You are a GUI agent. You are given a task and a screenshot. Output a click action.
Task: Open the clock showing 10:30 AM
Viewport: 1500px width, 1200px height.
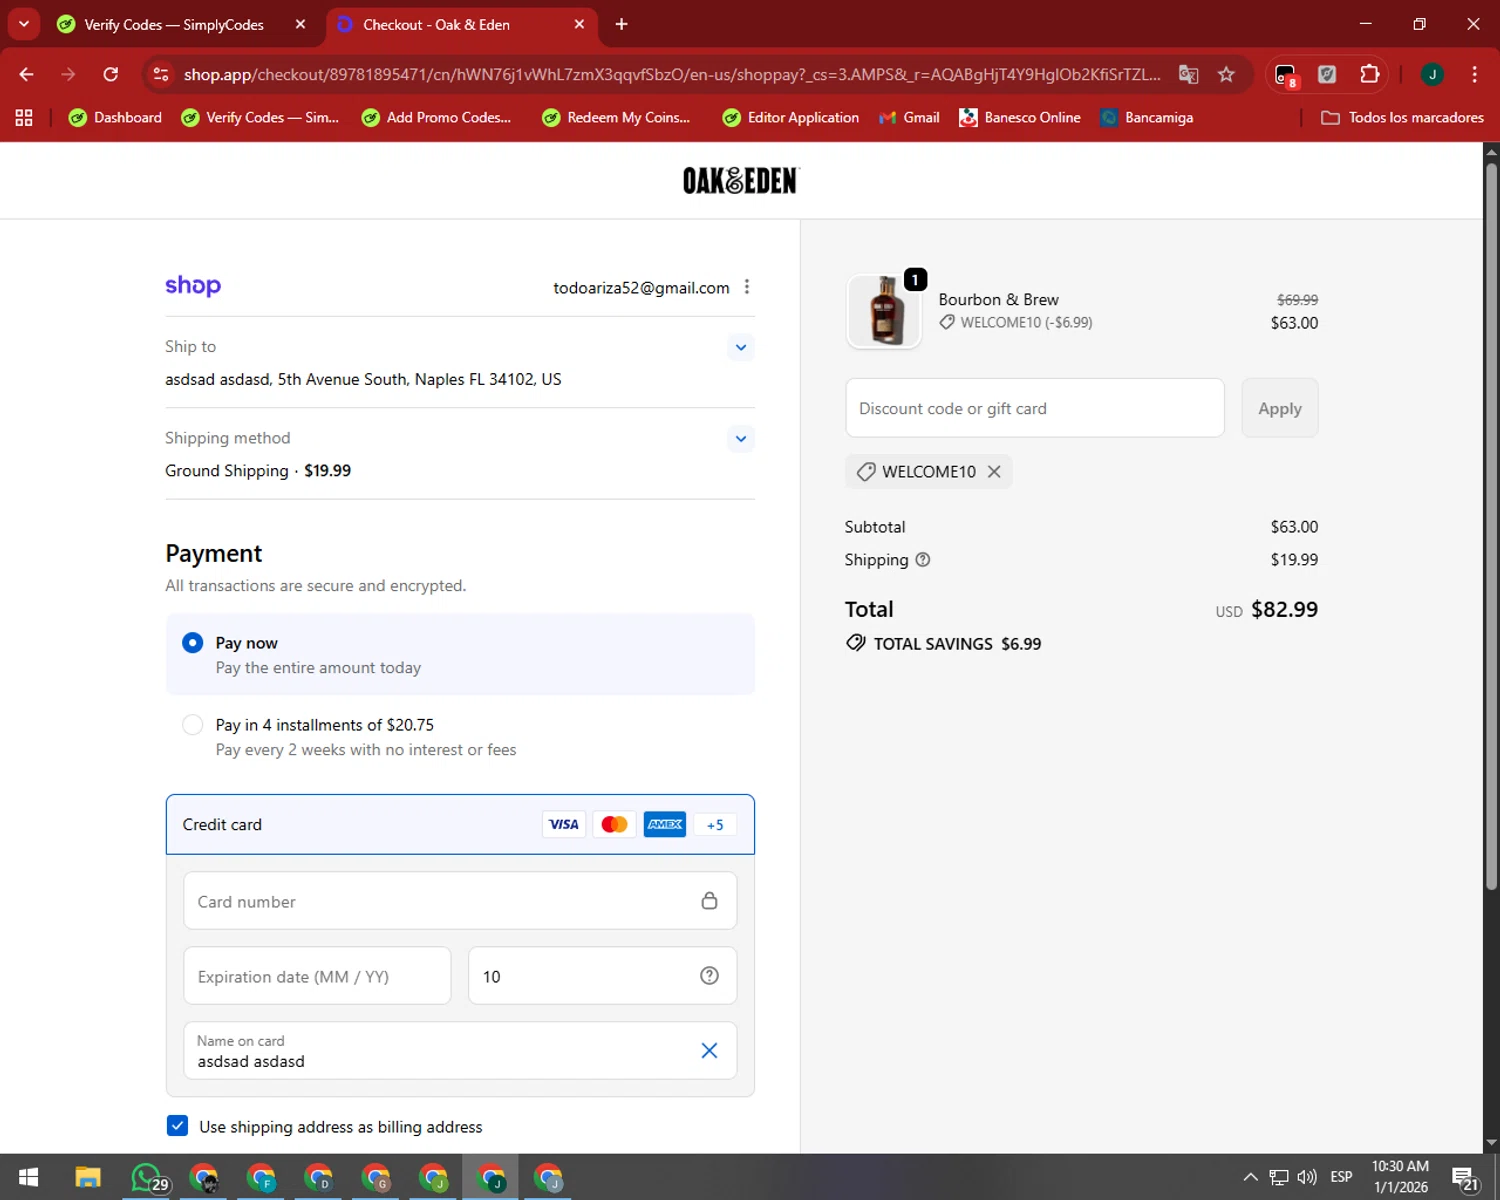[x=1400, y=1177]
